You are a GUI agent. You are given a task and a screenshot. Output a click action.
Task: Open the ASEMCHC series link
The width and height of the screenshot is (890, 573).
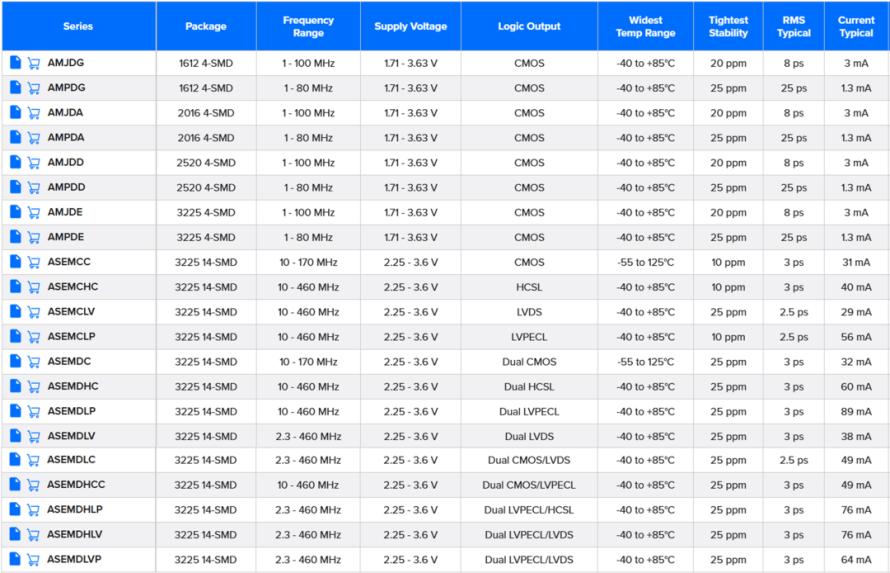[x=72, y=287]
